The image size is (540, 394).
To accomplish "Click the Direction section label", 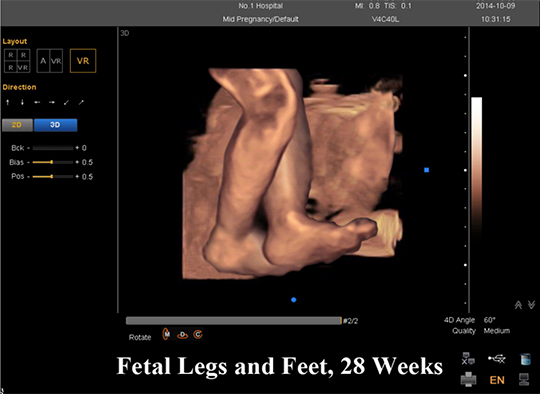I will tap(19, 87).
